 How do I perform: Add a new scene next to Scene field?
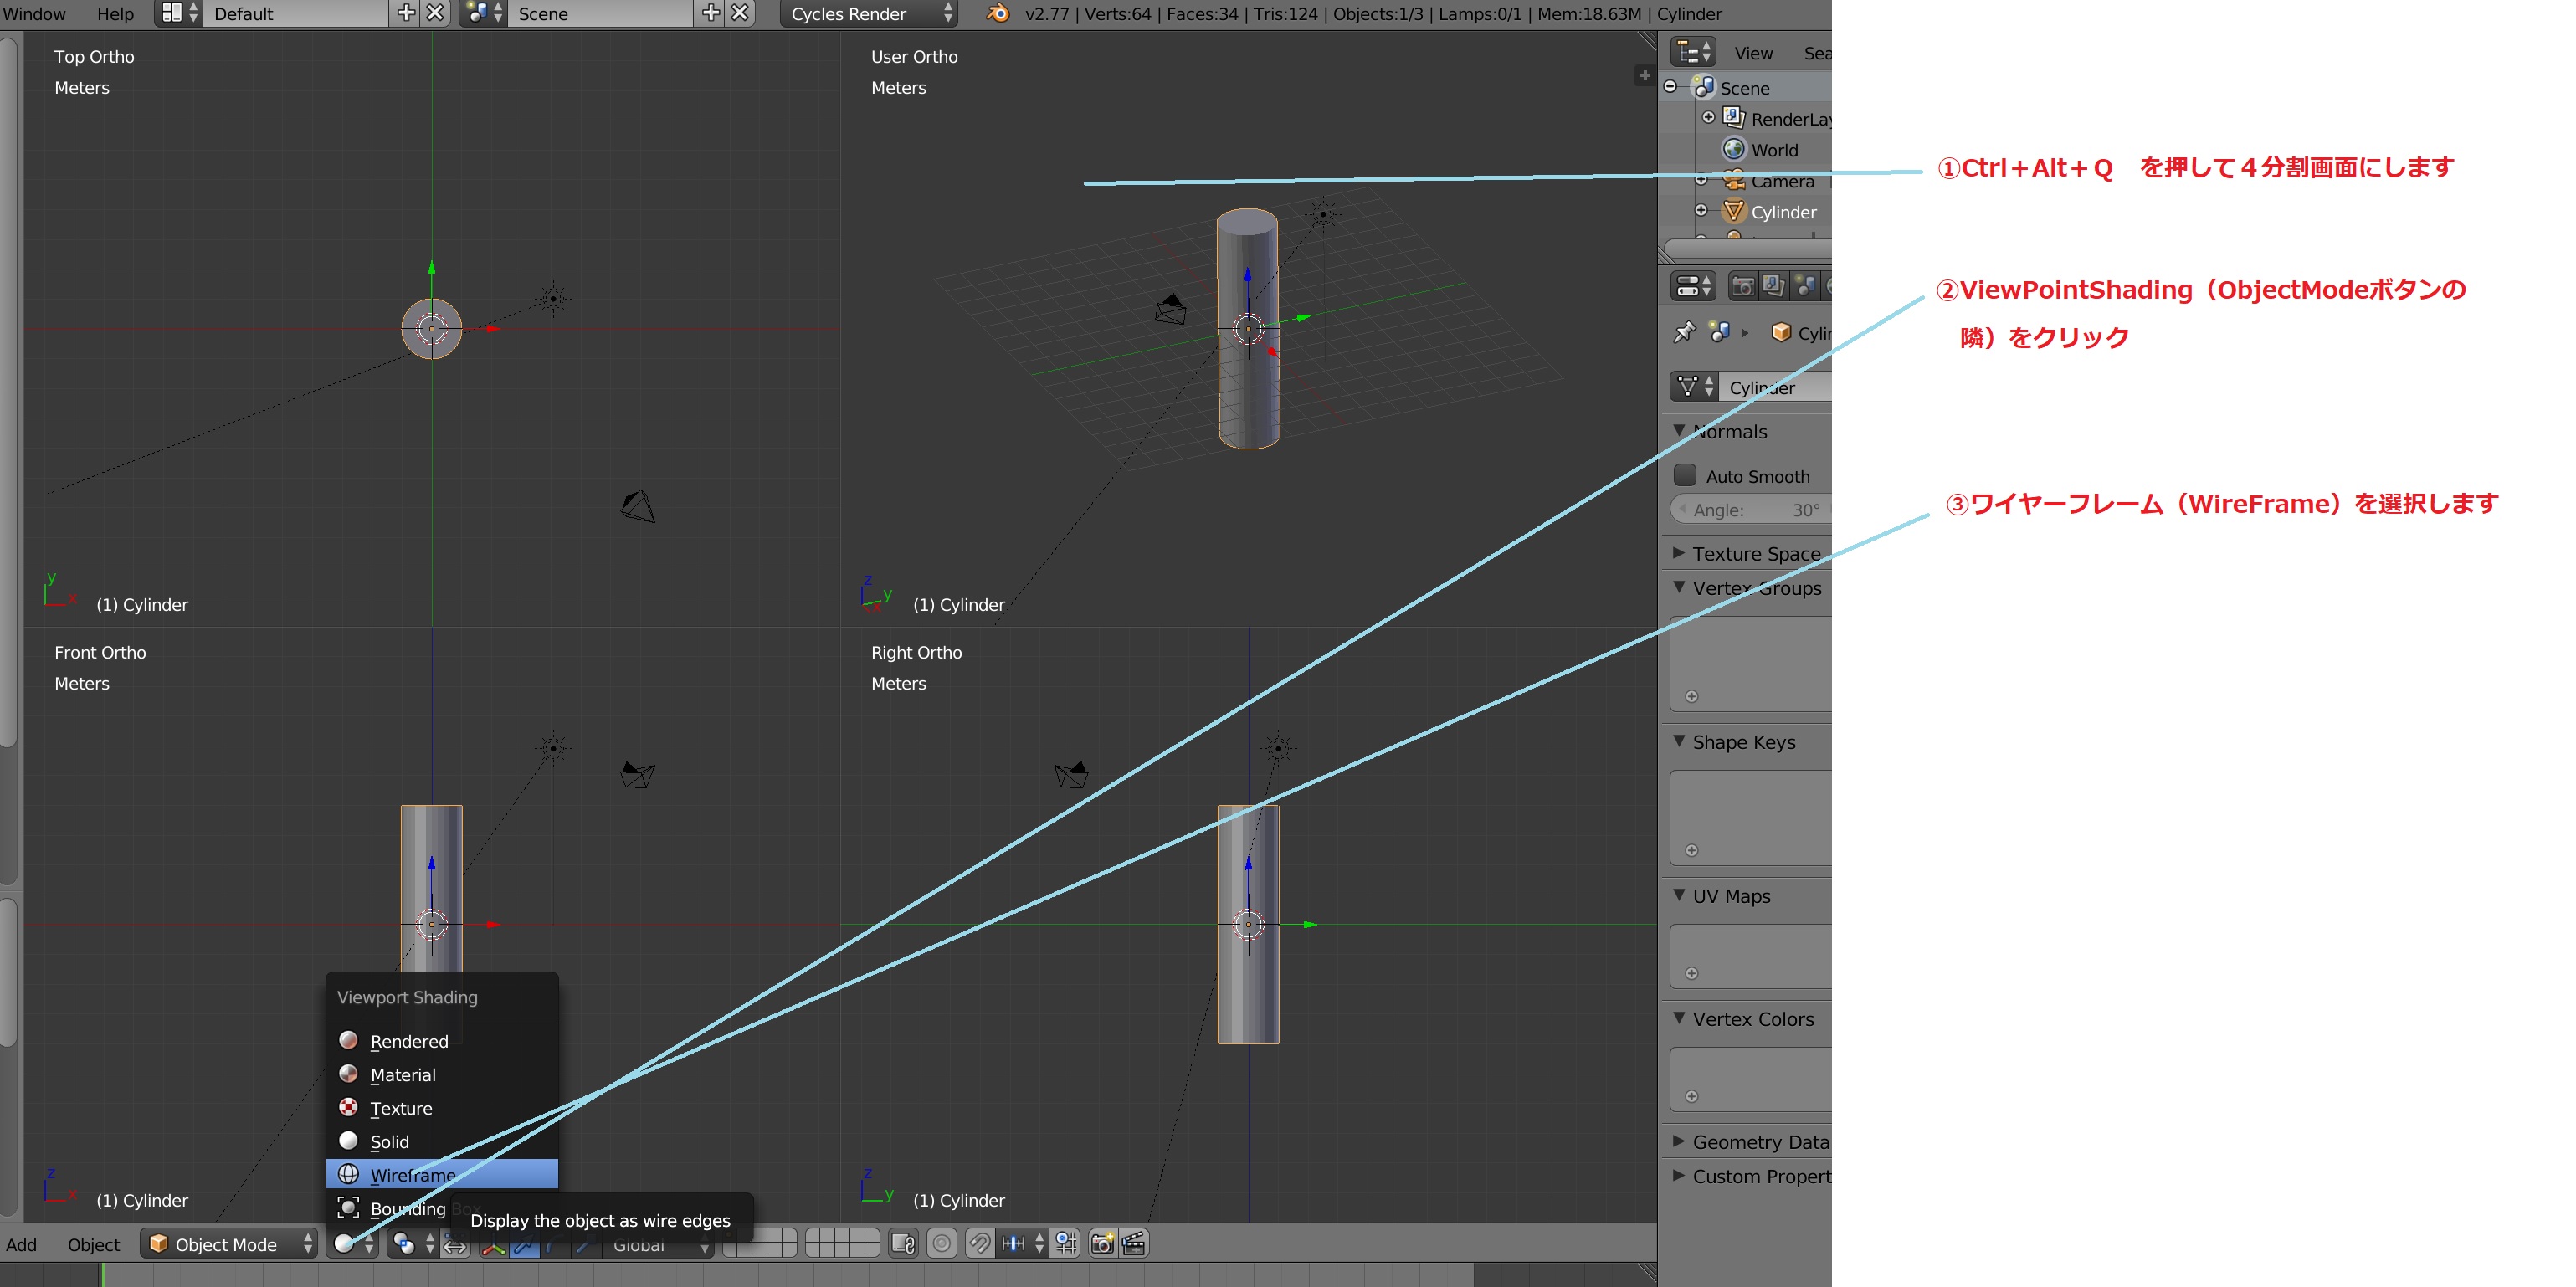point(711,13)
